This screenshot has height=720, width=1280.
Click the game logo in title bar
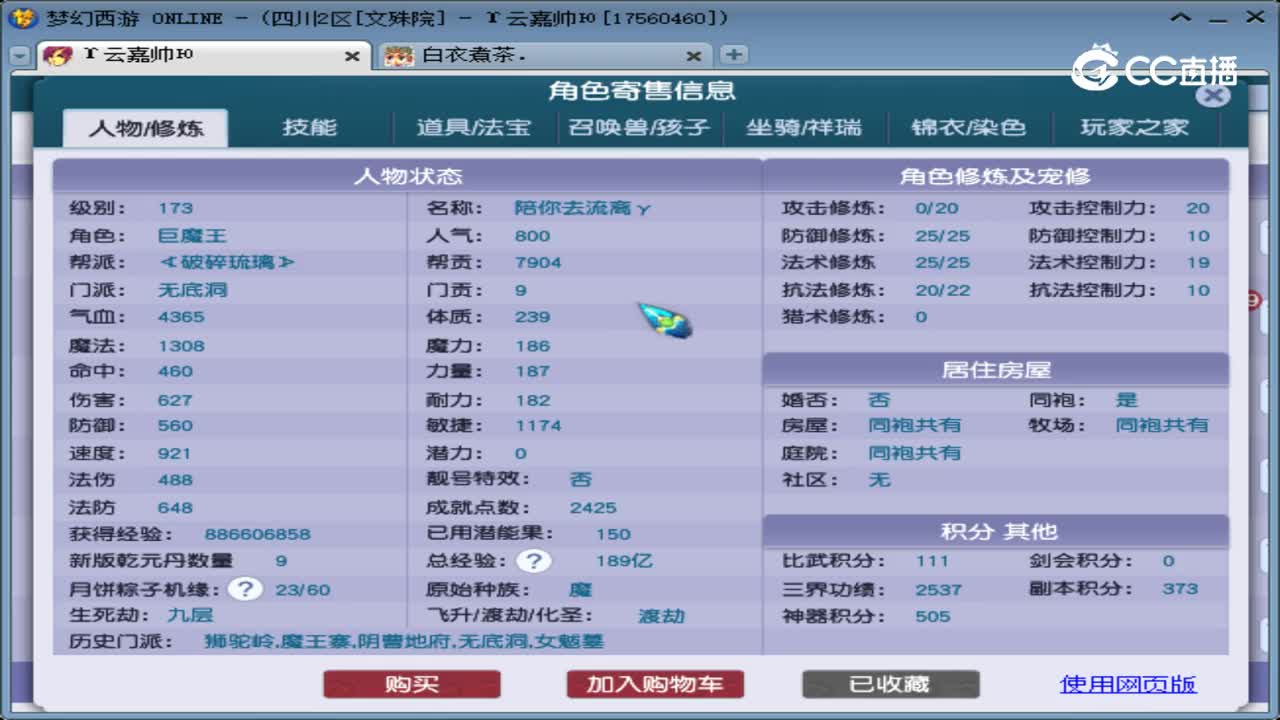point(21,17)
